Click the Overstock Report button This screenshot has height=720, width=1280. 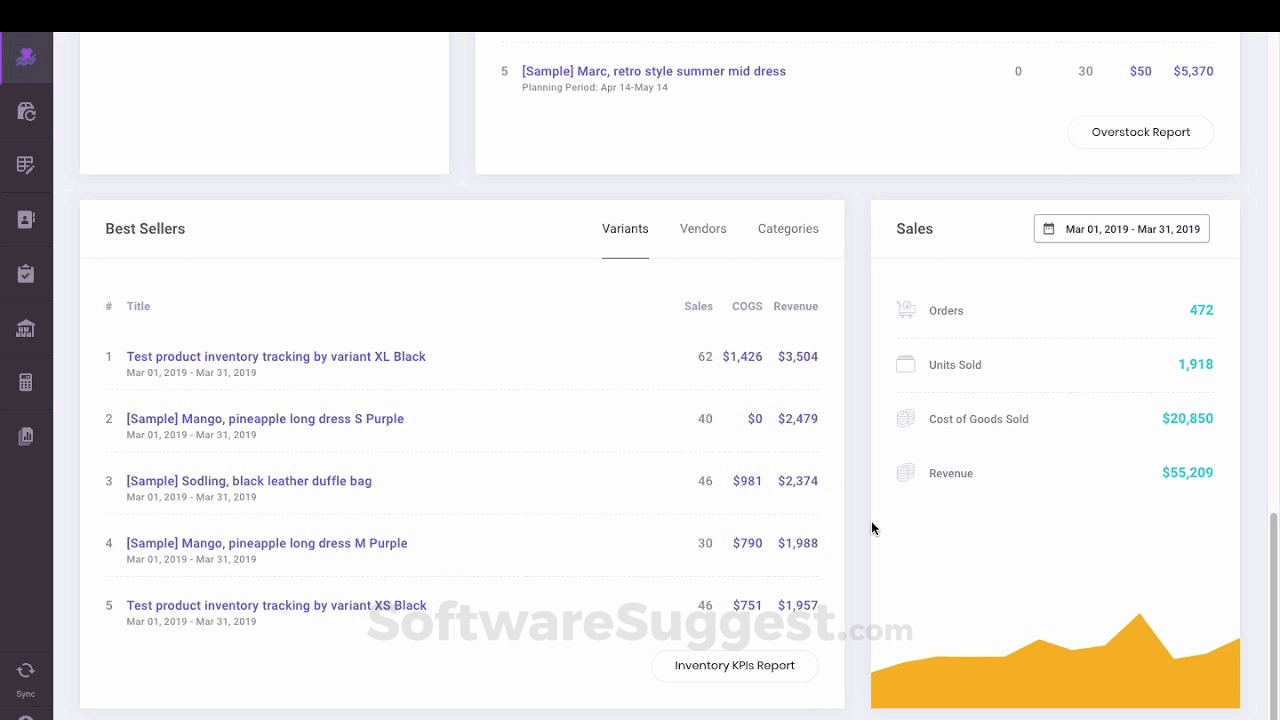point(1140,132)
